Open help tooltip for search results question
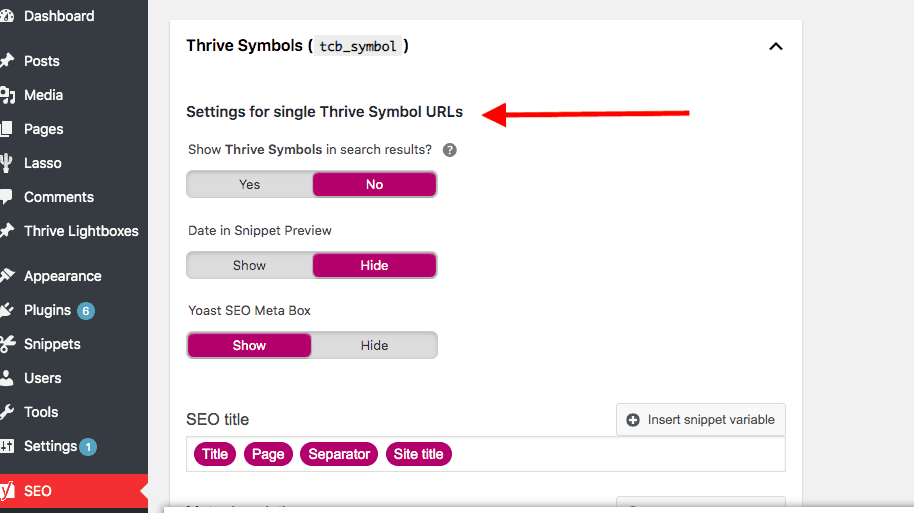The width and height of the screenshot is (914, 513). 449,150
